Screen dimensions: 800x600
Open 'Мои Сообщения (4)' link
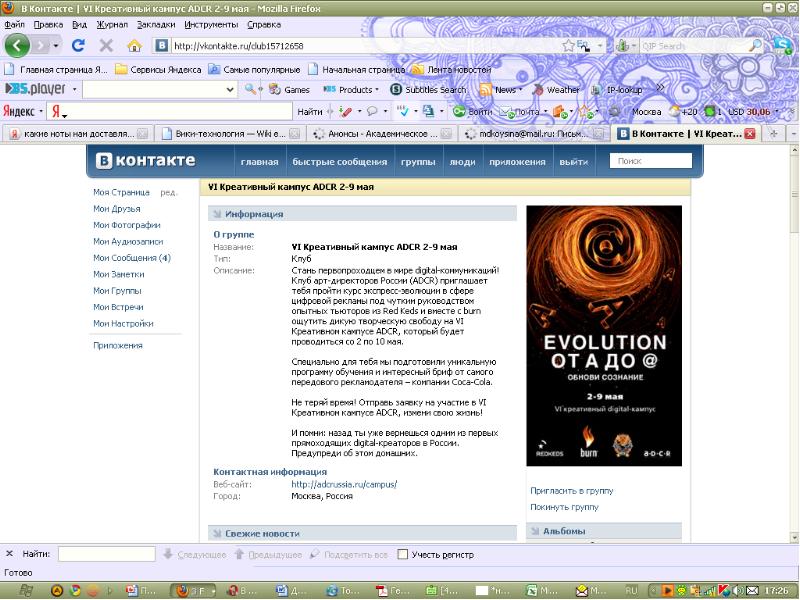click(132, 258)
